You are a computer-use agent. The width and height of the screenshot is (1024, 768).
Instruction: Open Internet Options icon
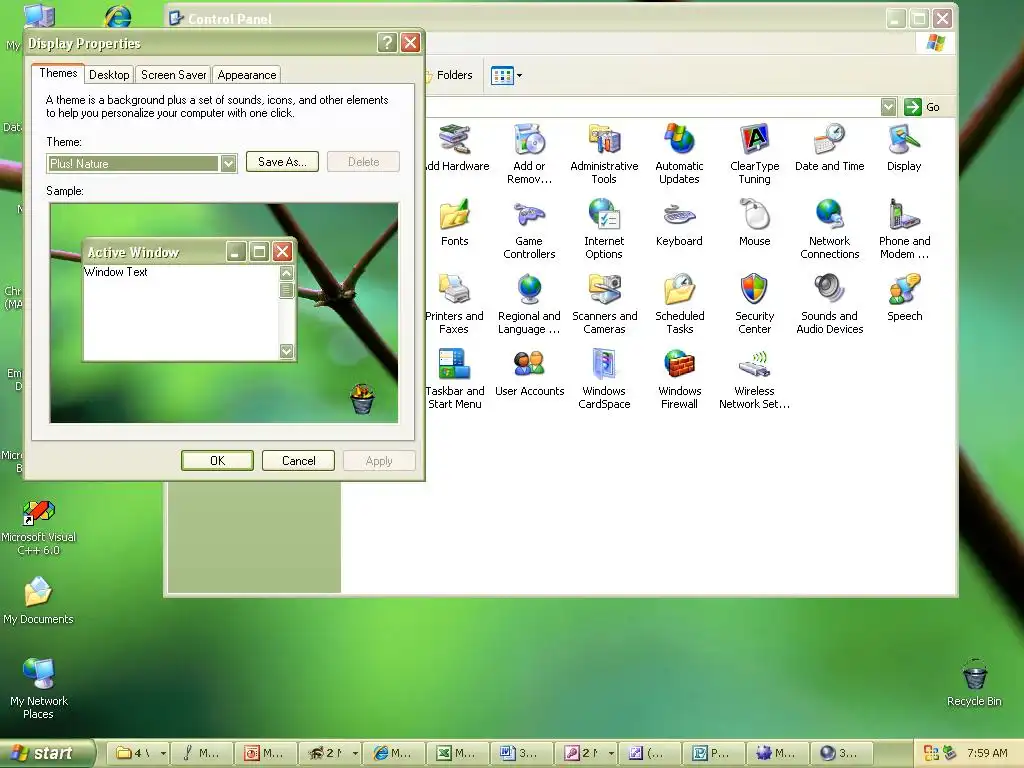tap(604, 229)
